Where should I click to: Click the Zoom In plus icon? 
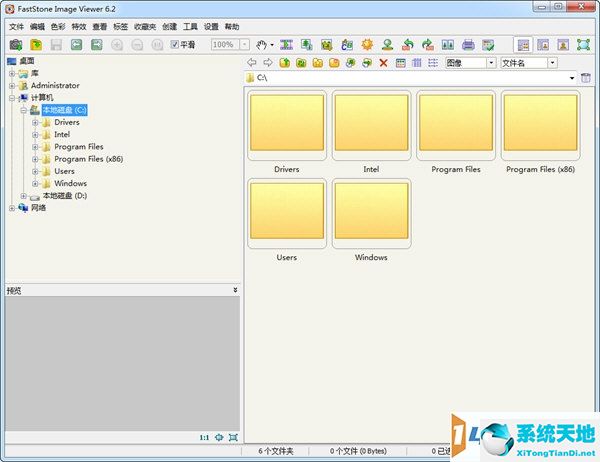point(117,45)
